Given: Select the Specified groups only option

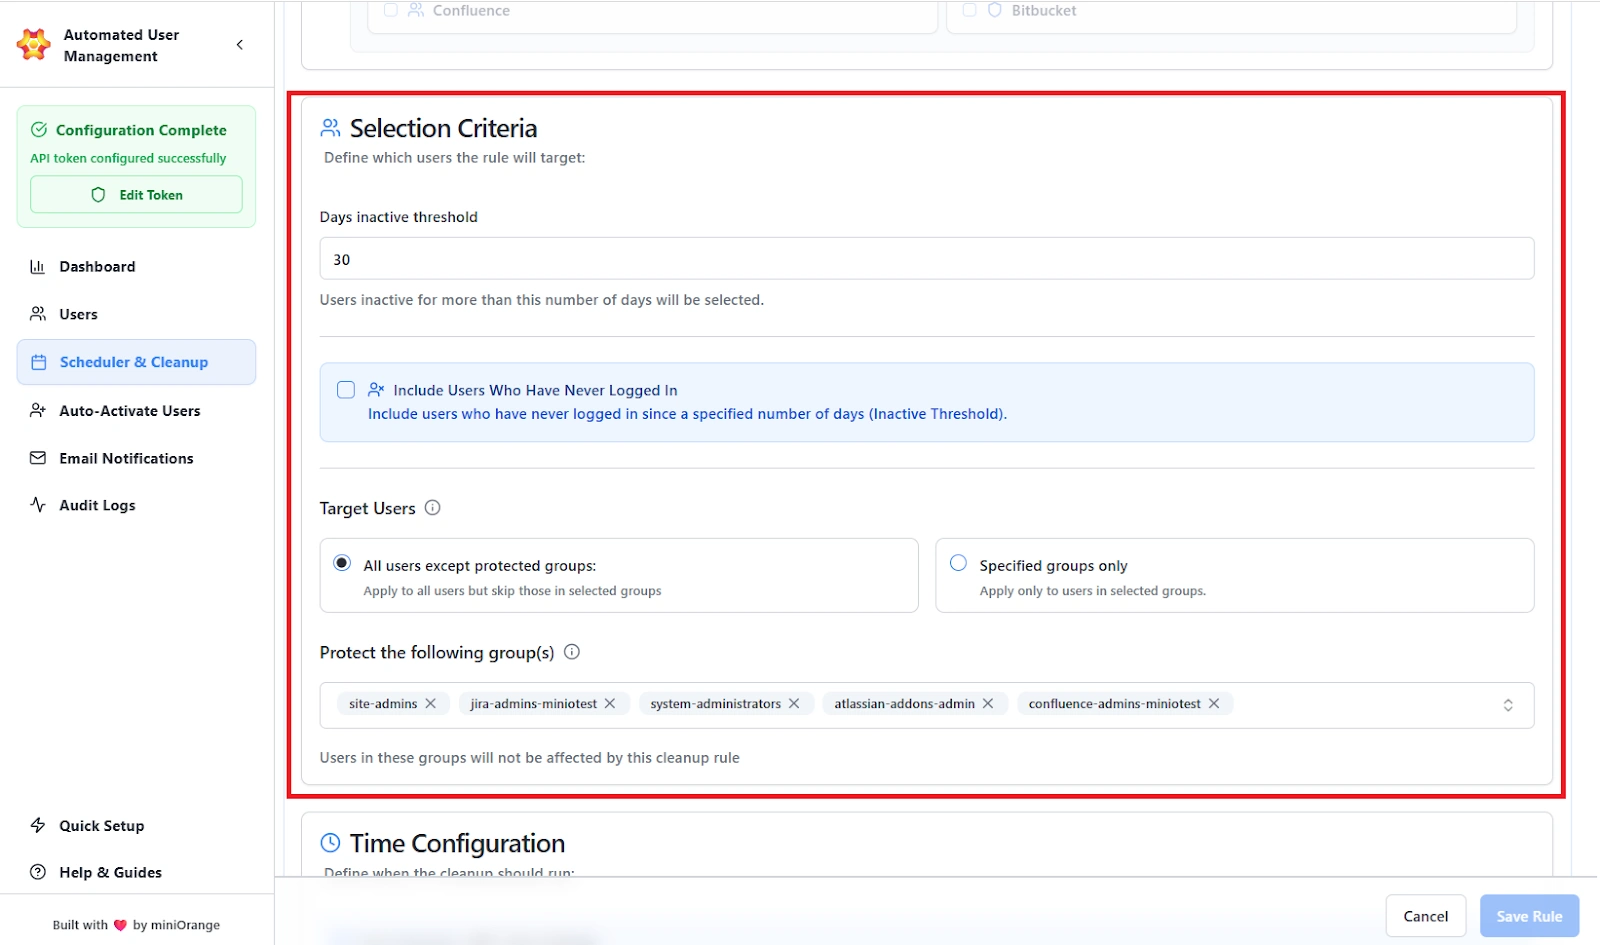Looking at the screenshot, I should pos(958,563).
